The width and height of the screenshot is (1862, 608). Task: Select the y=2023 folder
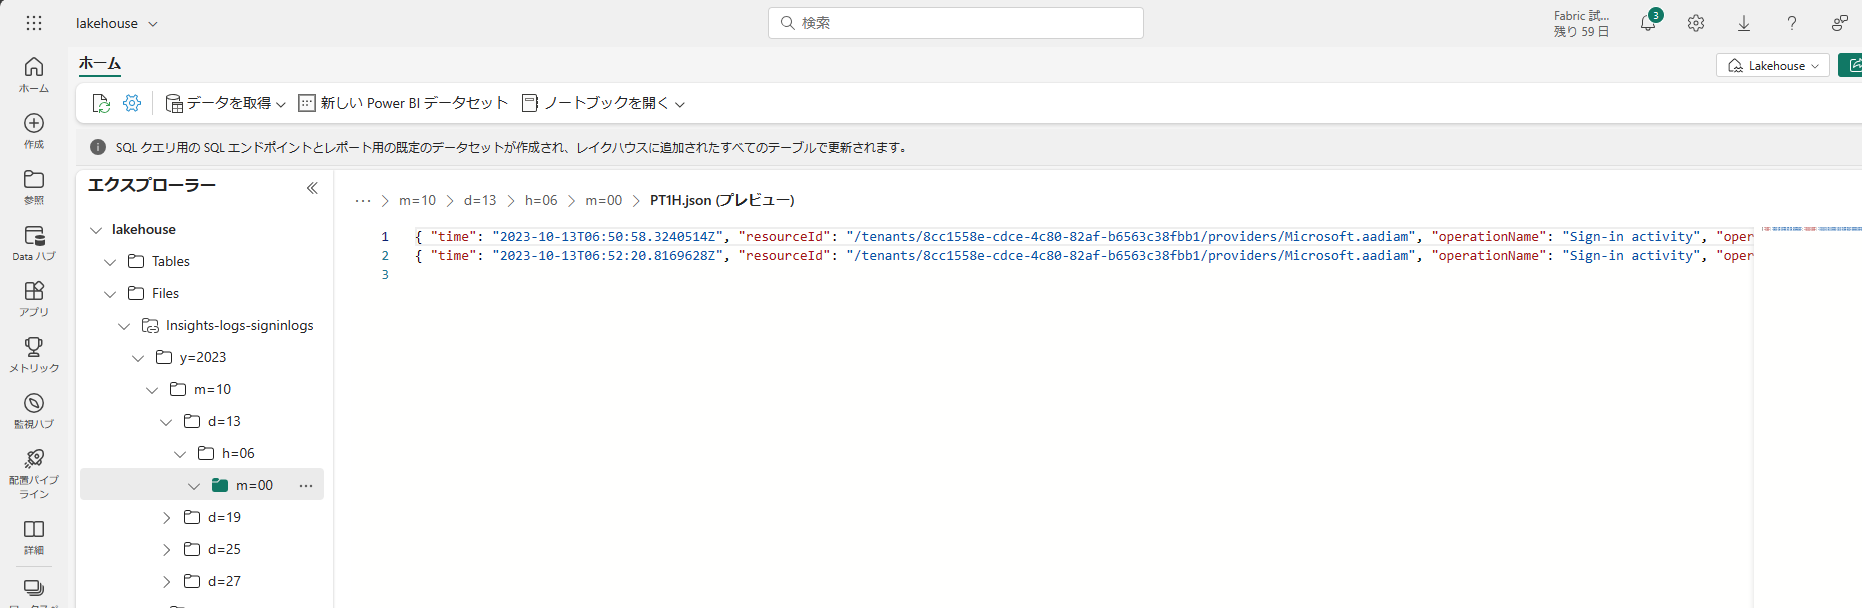click(202, 358)
